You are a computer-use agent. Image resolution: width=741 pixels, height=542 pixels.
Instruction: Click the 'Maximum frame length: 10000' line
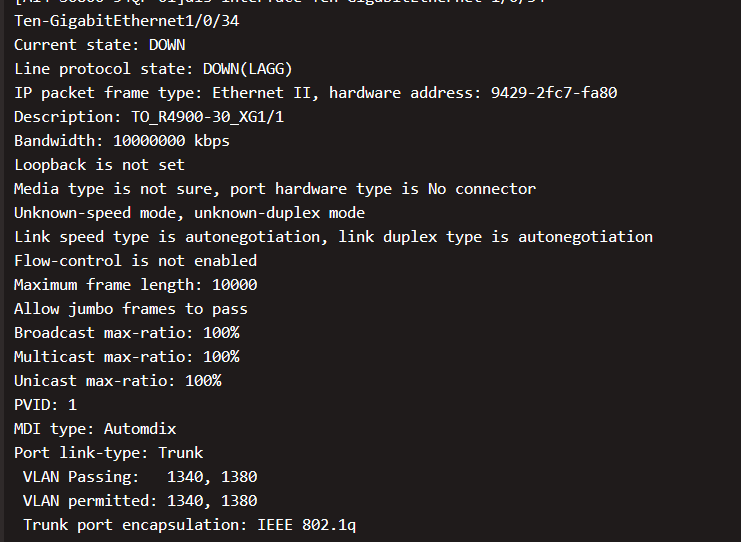point(135,285)
